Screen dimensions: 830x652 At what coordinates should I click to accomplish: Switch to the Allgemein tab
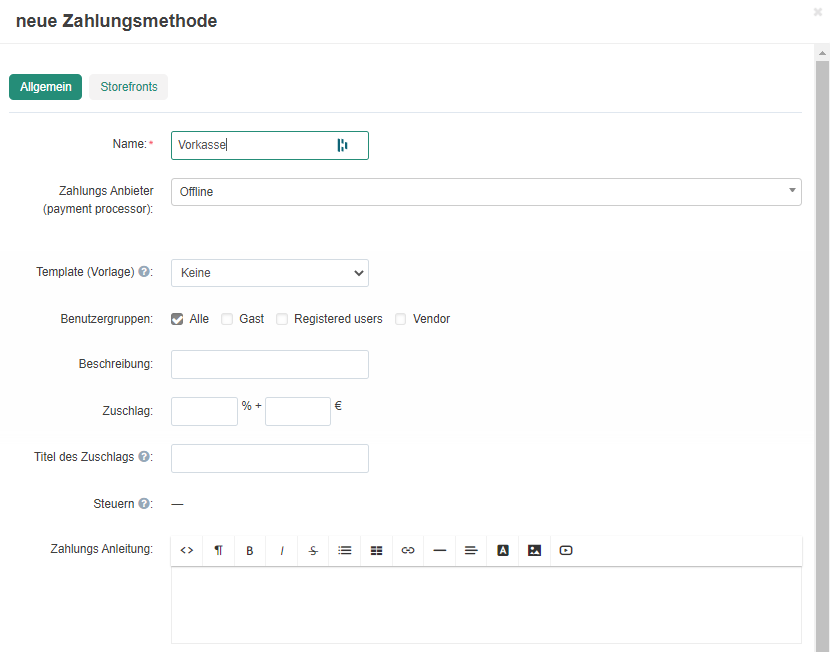[x=46, y=87]
